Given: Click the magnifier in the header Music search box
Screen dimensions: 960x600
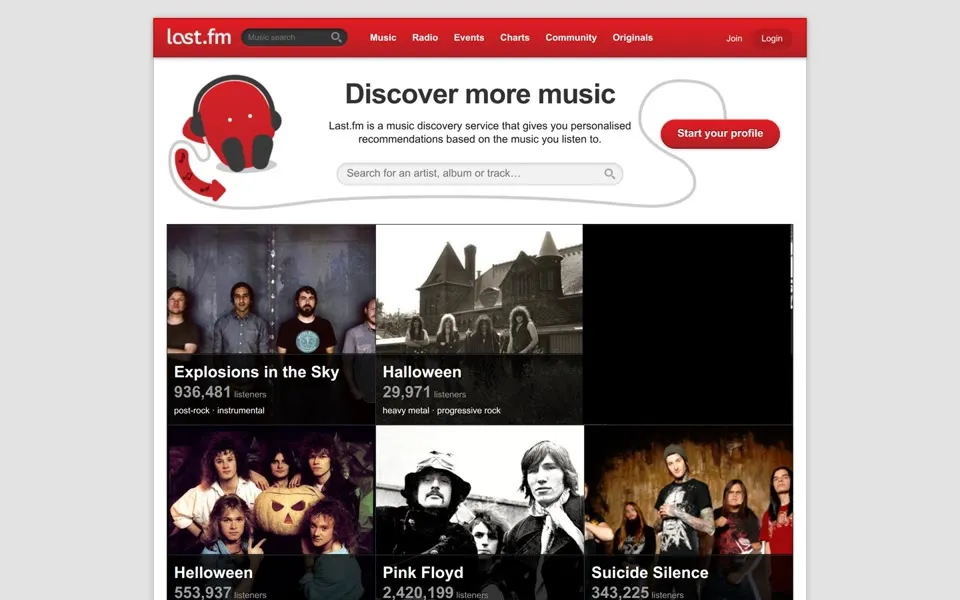Looking at the screenshot, I should (336, 37).
